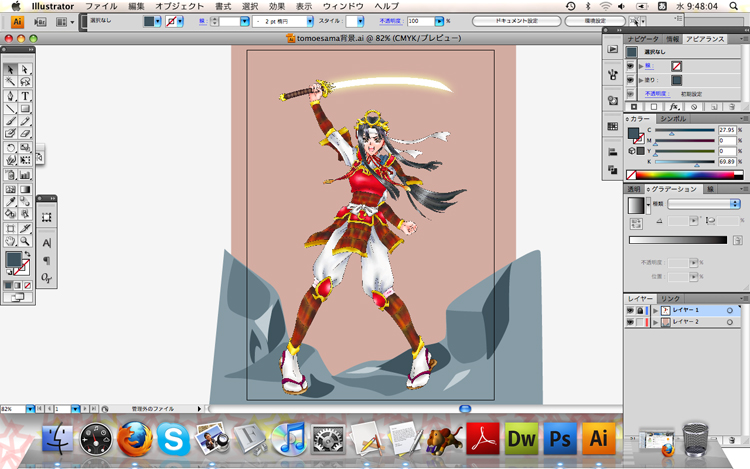Switch to the 透明 tab
The image size is (750, 469).
pyautogui.click(x=633, y=189)
